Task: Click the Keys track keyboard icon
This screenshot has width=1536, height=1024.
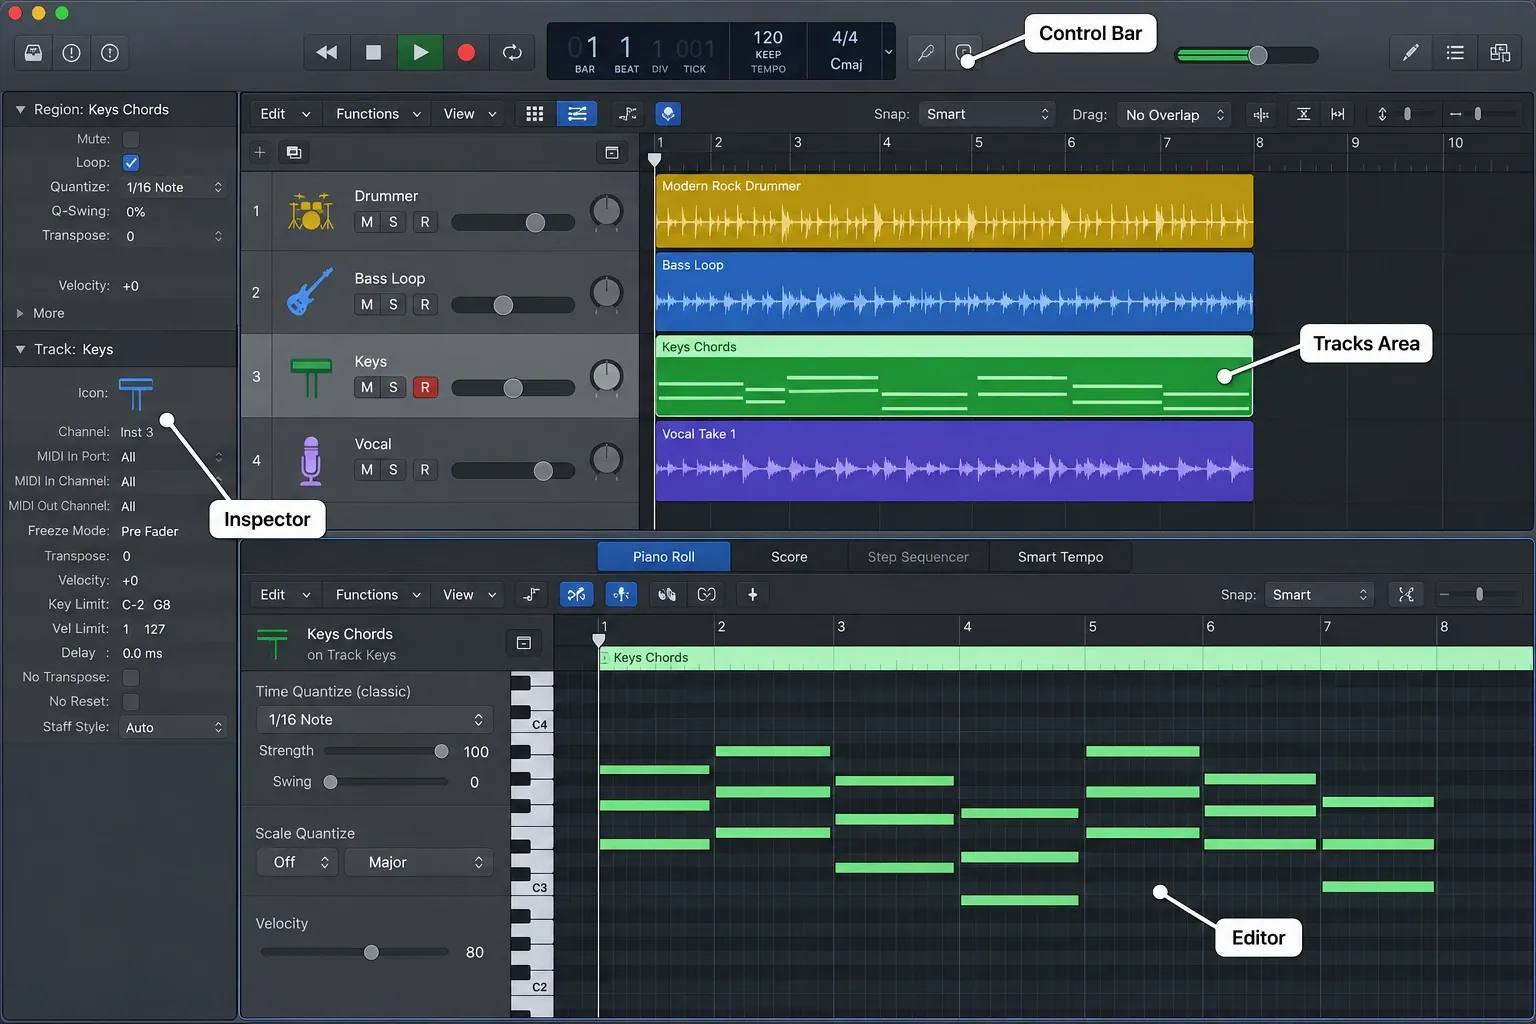Action: (x=311, y=377)
